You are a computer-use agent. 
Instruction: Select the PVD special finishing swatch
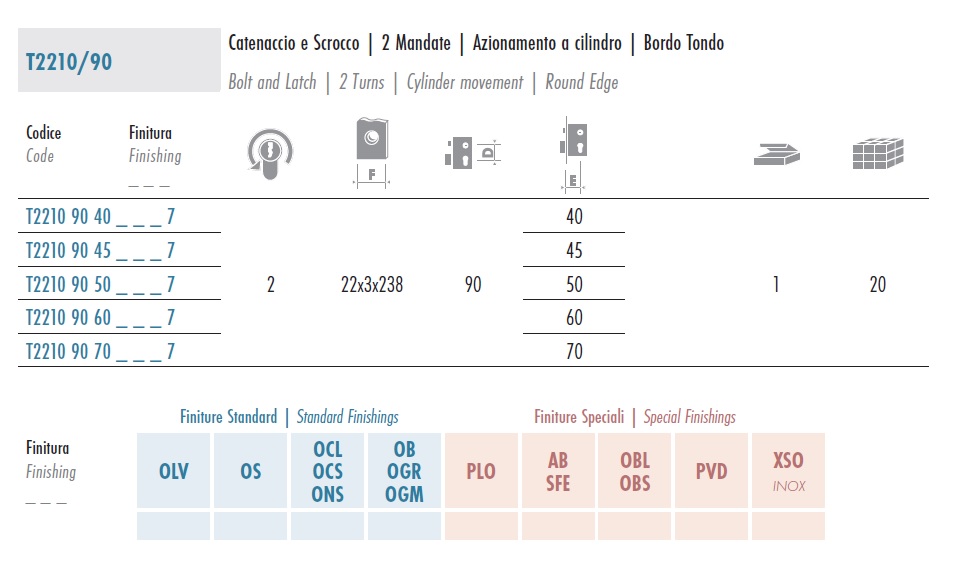711,471
